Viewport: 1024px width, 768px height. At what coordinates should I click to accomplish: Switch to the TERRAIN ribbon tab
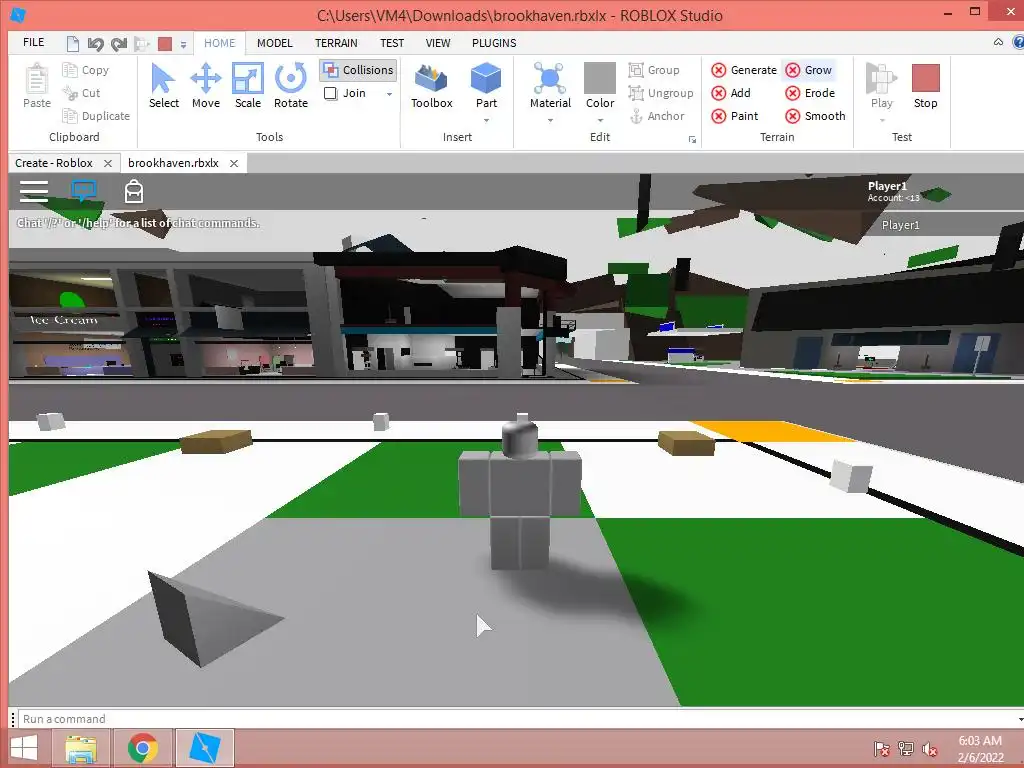(336, 42)
